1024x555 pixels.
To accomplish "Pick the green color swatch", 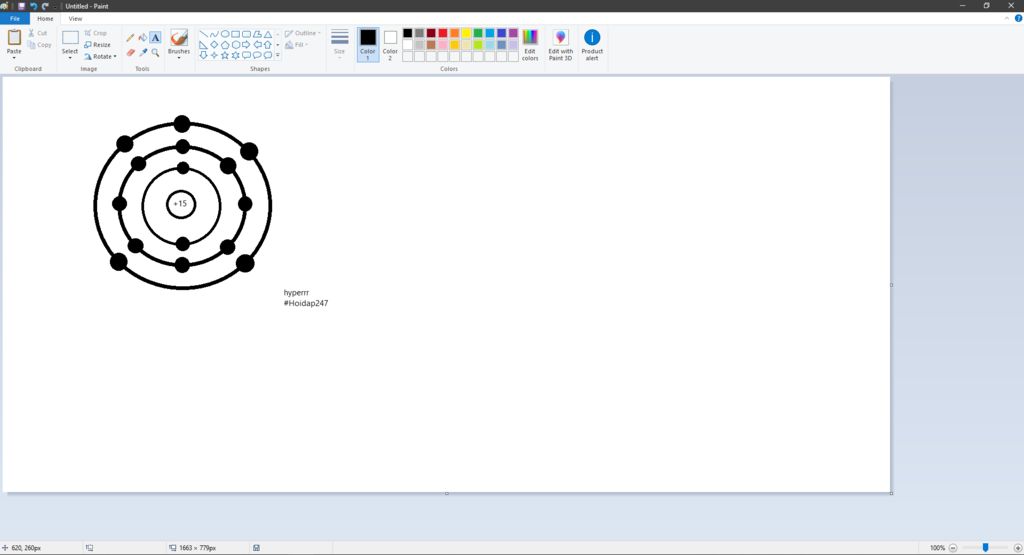I will click(x=478, y=33).
